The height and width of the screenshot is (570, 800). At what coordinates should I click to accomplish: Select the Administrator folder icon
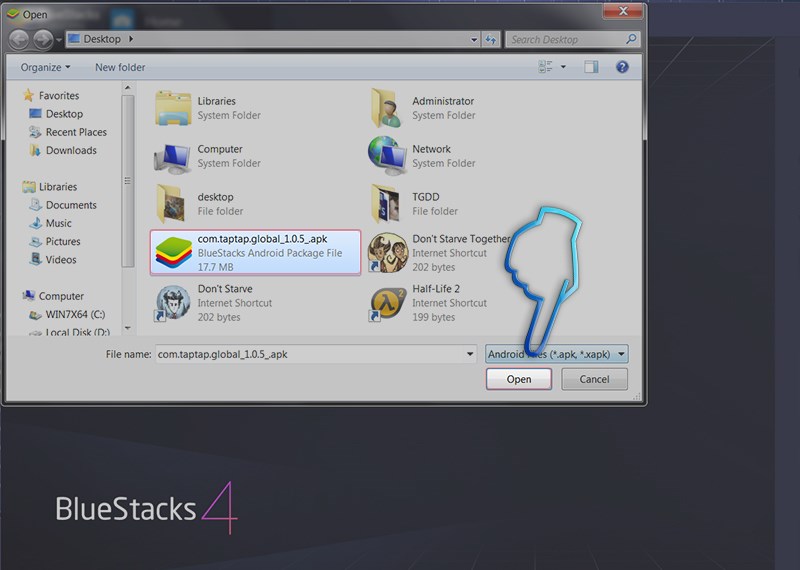pyautogui.click(x=386, y=108)
